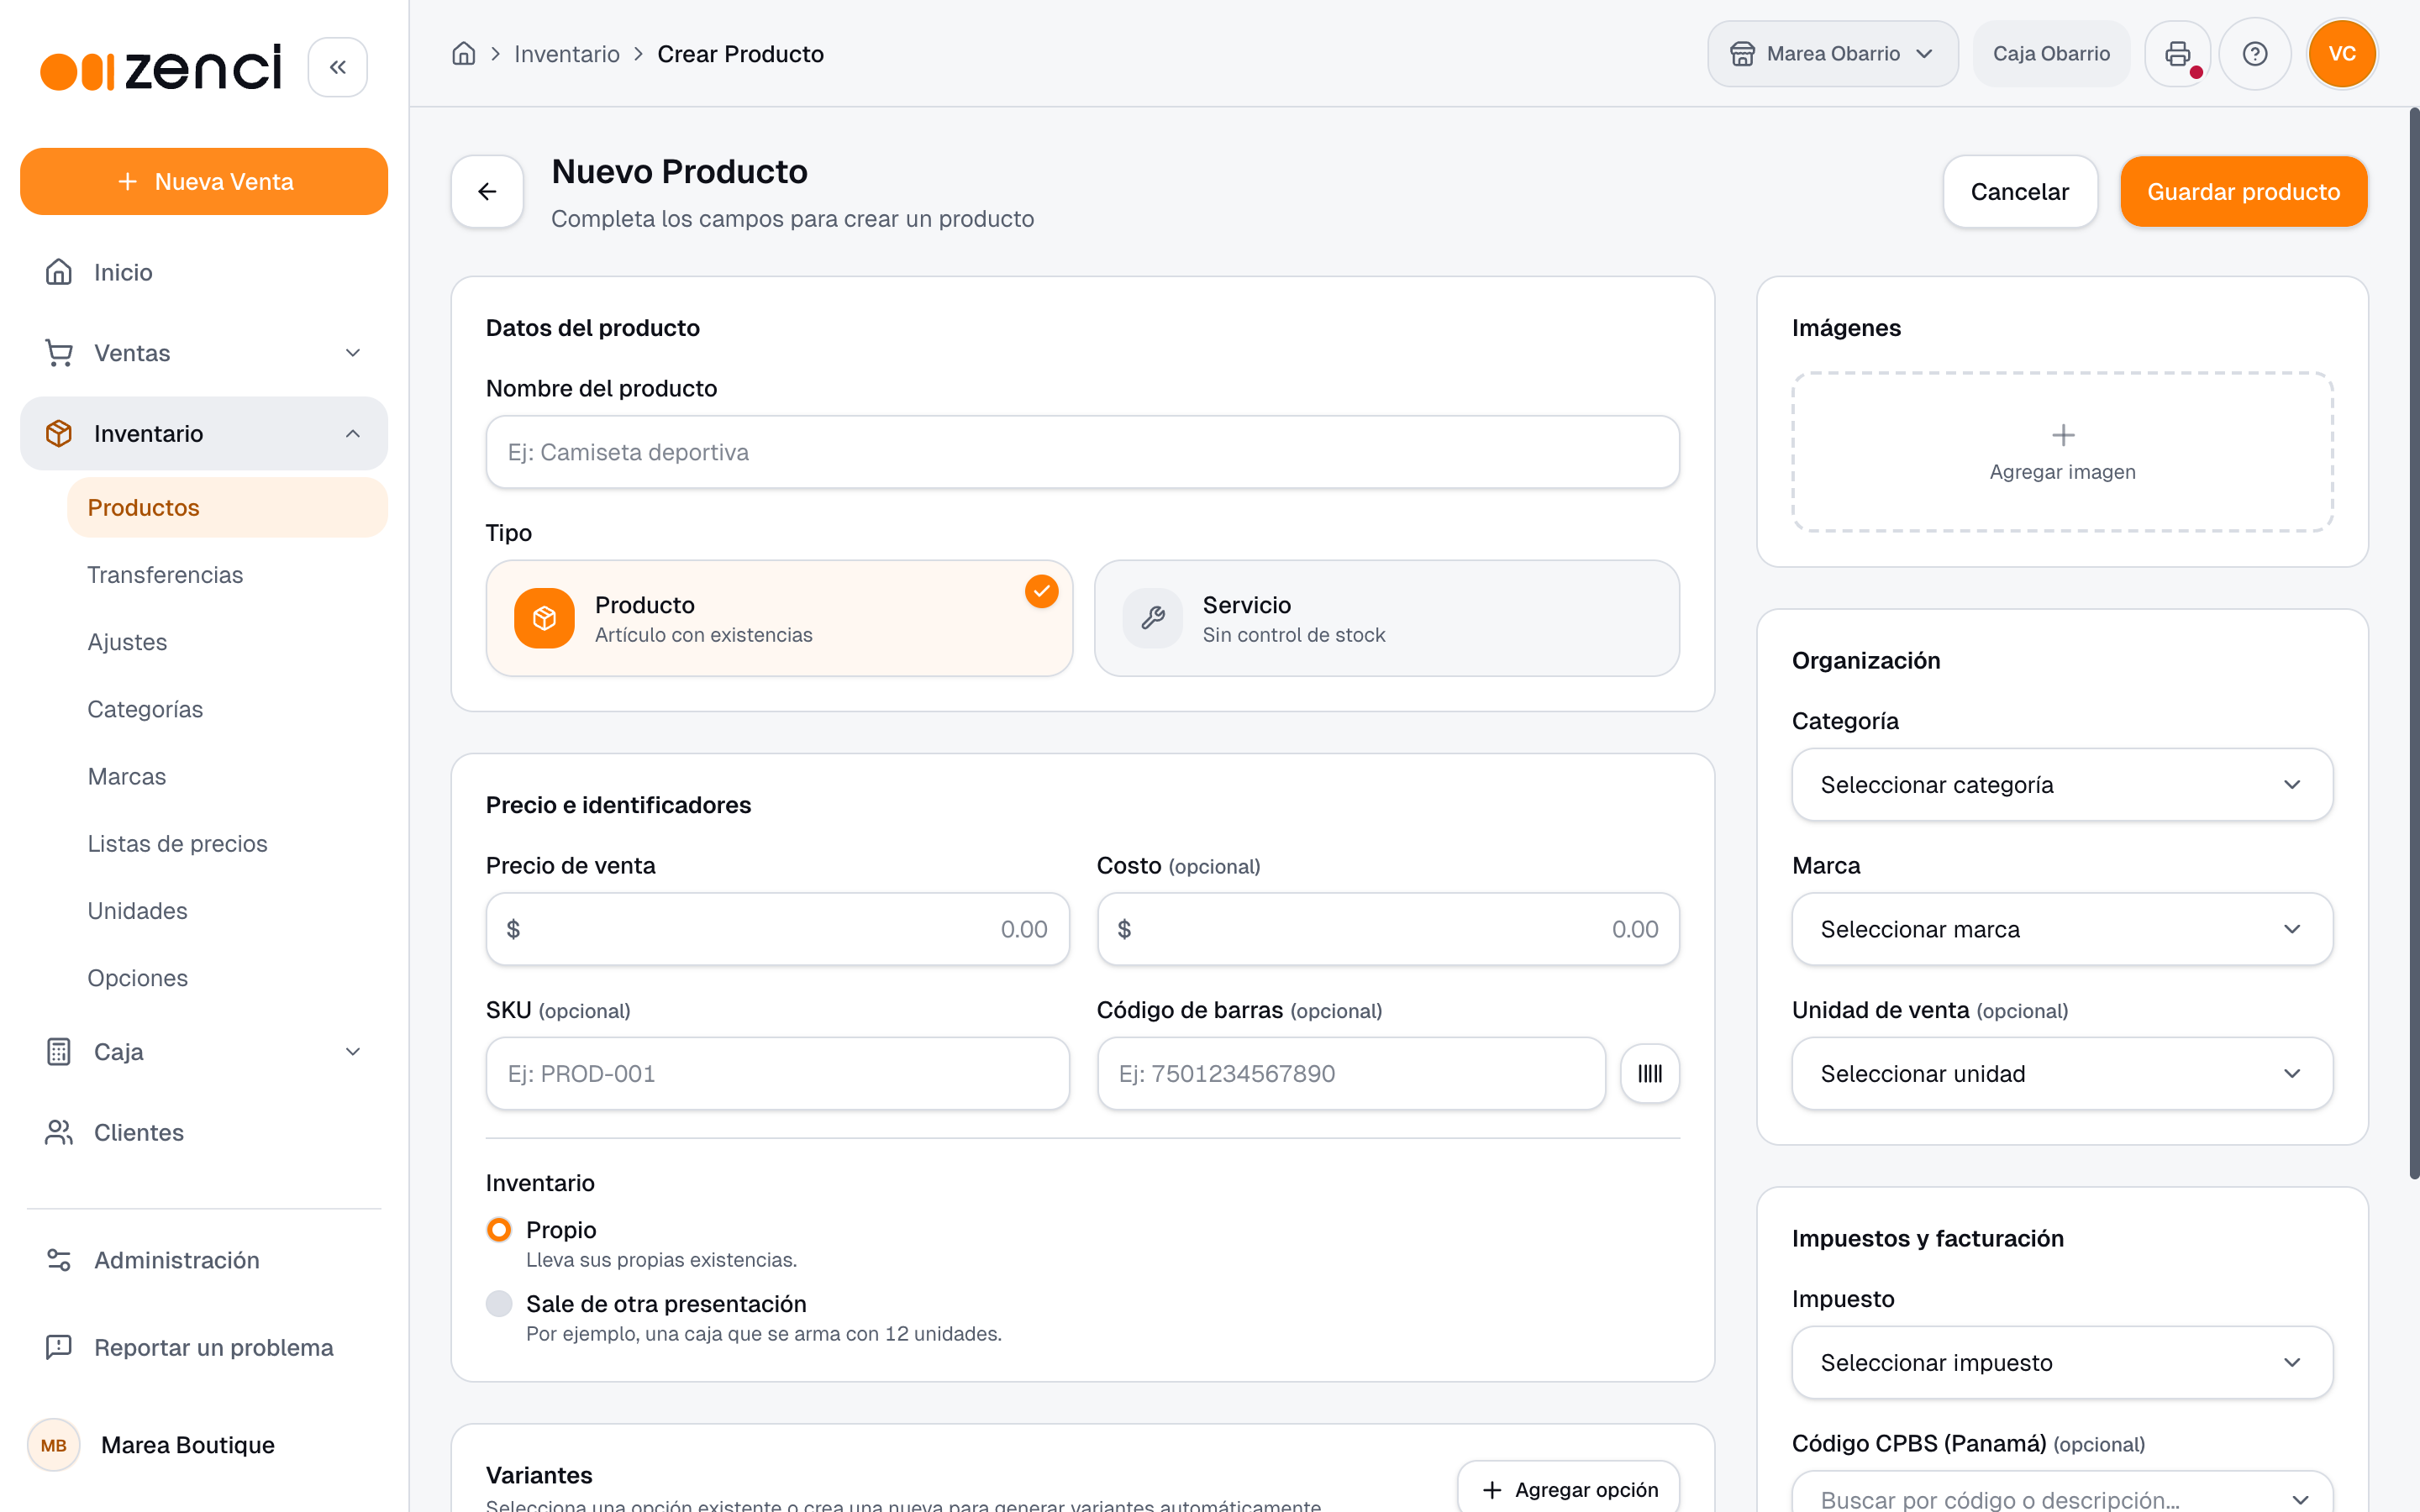Click the Clientes people icon

point(59,1132)
